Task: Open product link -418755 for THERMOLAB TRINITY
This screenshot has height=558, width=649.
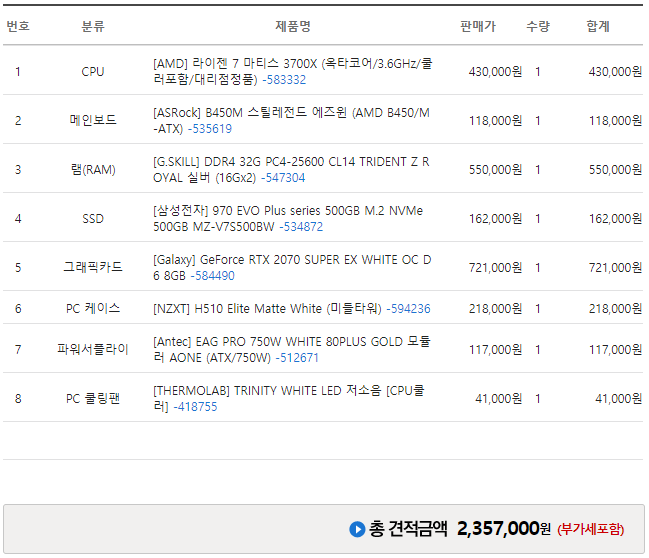Action: (x=195, y=406)
